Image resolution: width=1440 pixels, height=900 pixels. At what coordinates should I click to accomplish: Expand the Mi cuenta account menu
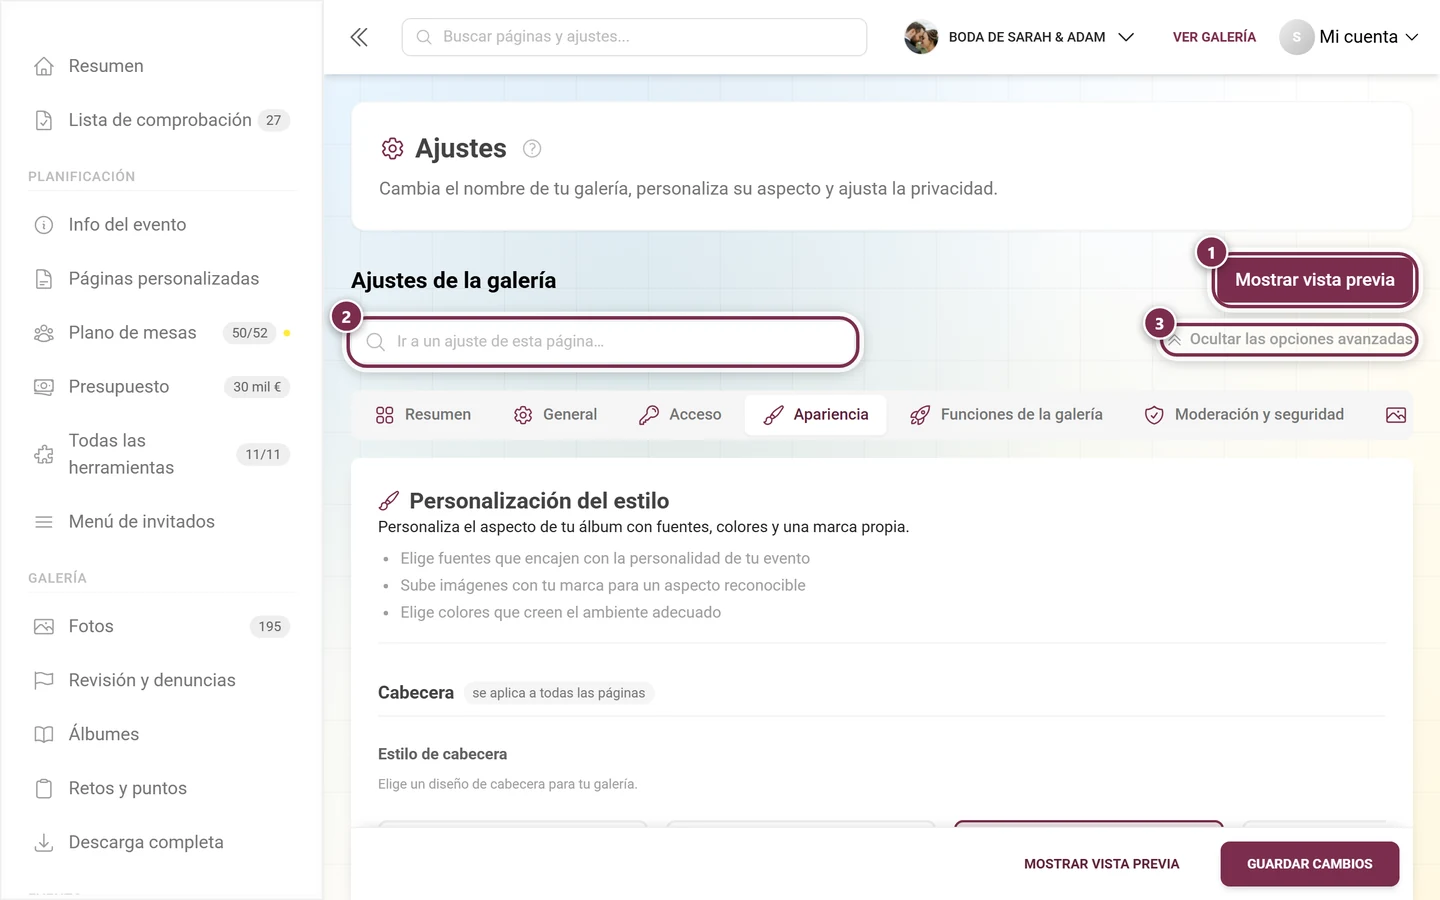[1349, 37]
